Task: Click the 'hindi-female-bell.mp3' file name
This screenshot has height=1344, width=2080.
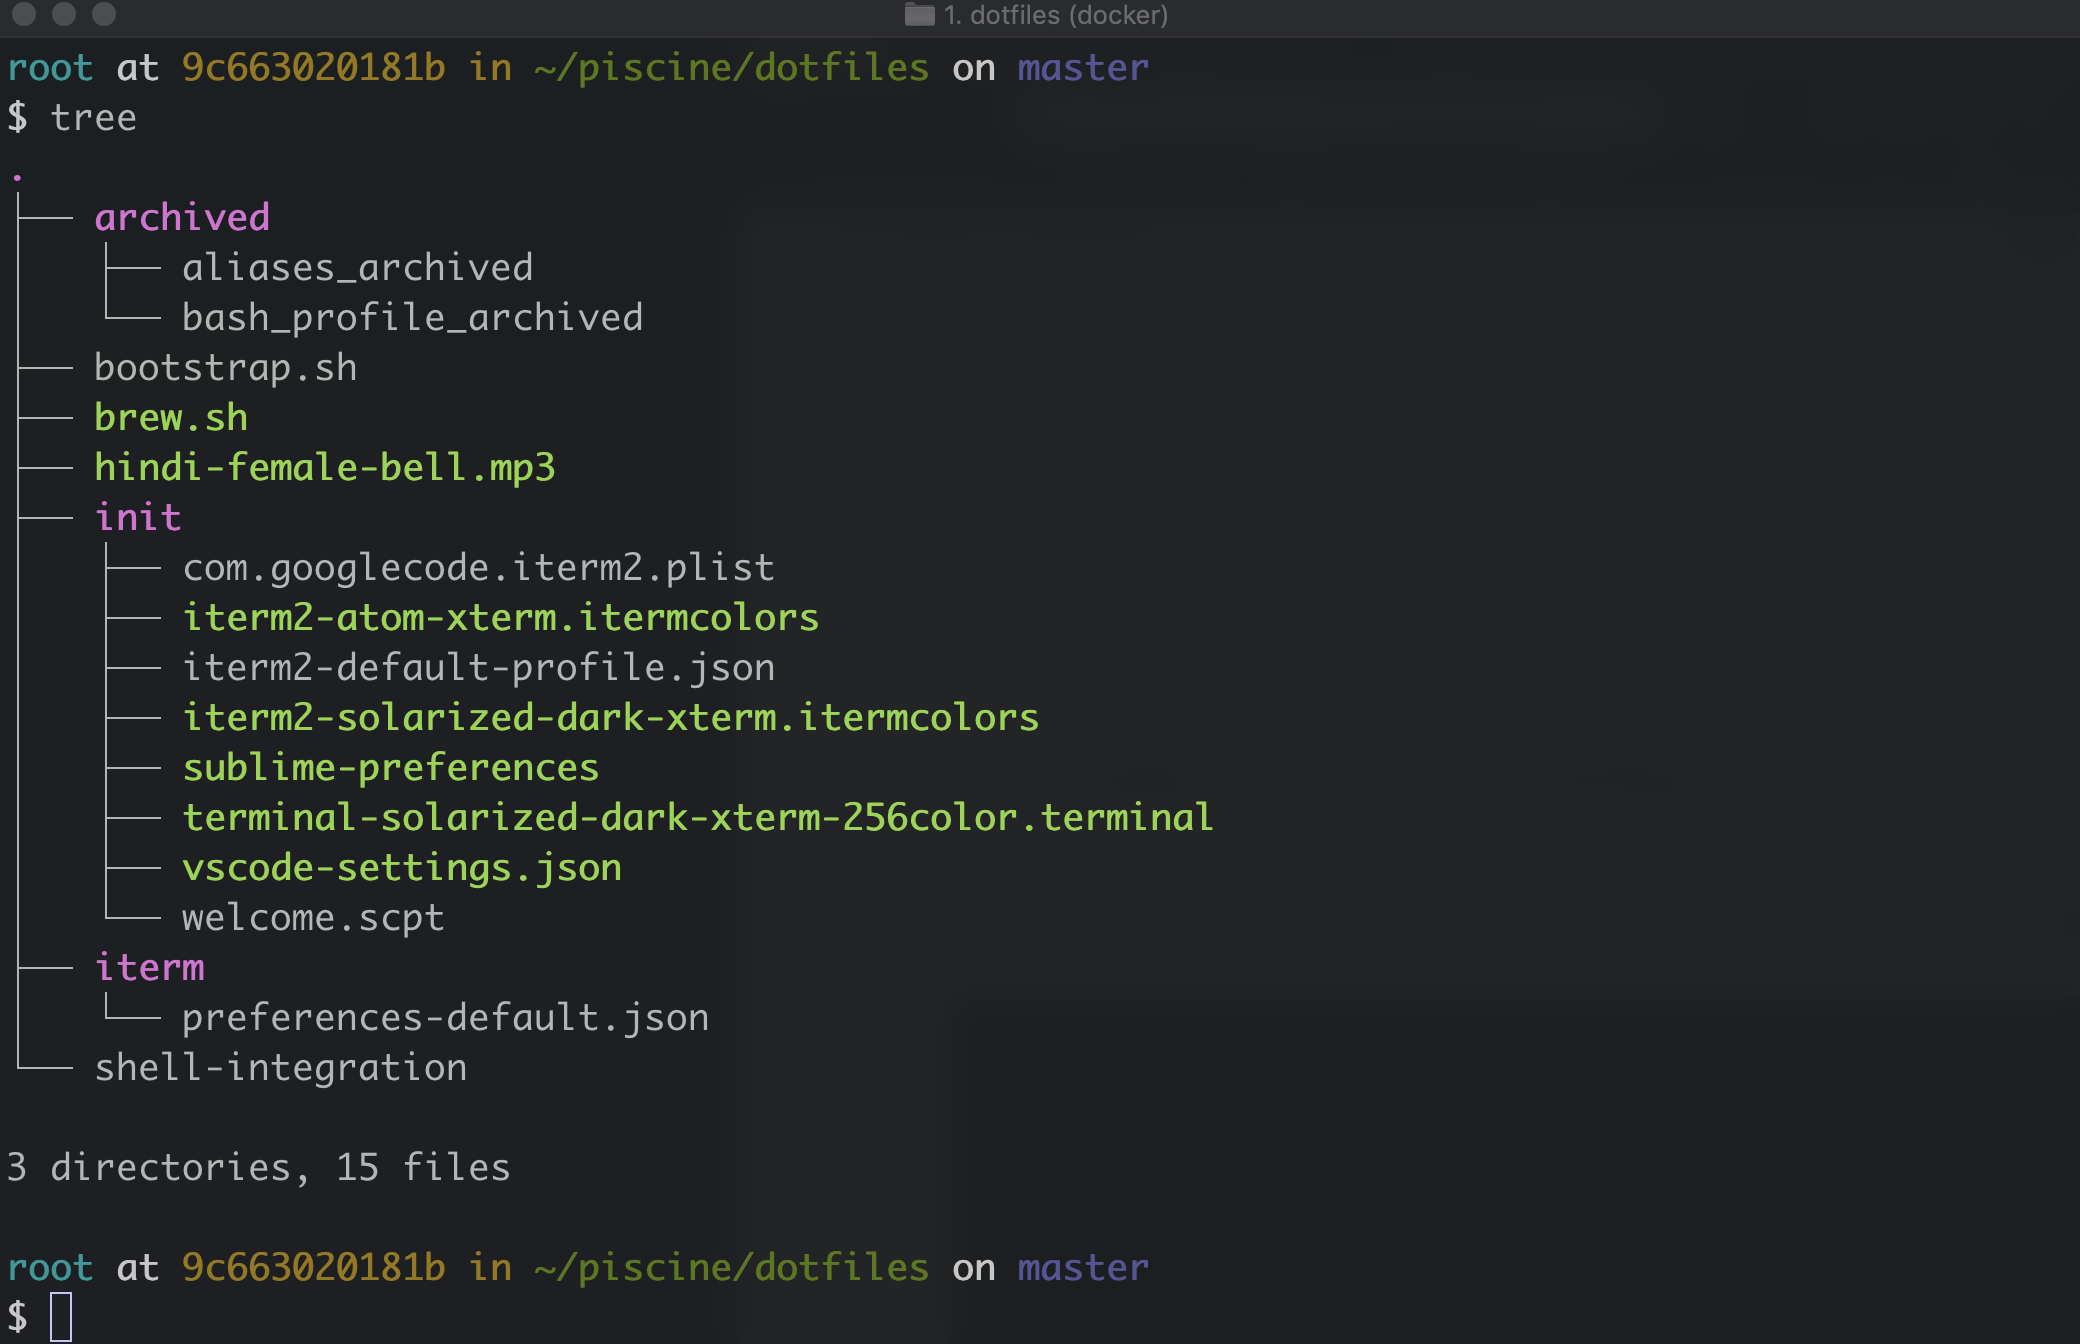Action: click(325, 468)
